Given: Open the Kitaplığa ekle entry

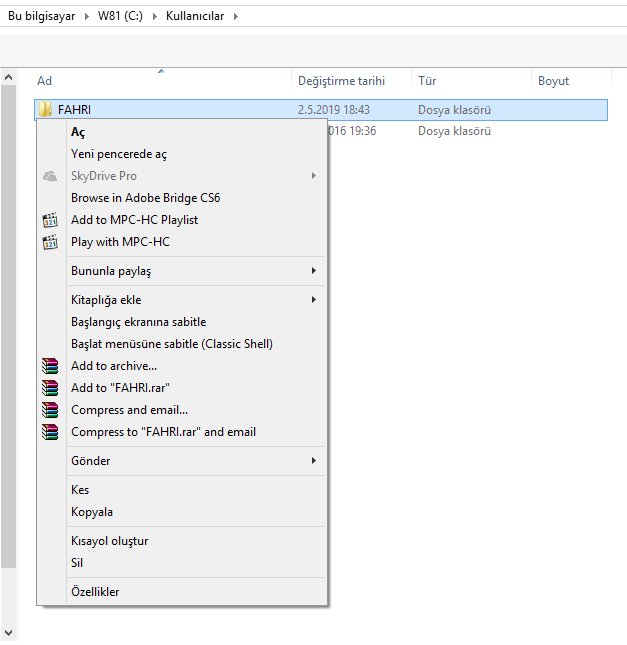Looking at the screenshot, I should [x=182, y=300].
